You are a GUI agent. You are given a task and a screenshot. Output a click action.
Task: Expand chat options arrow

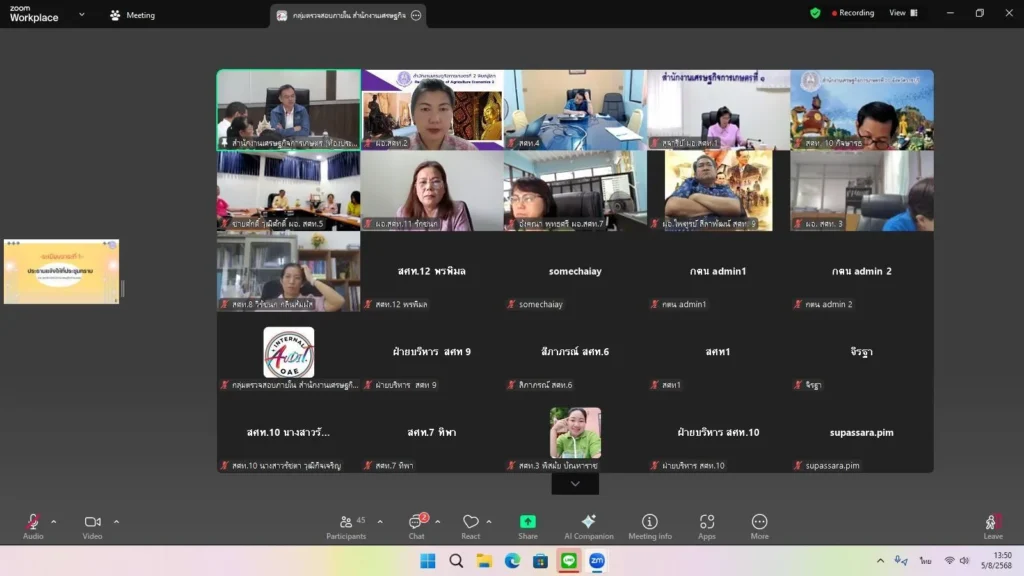(438, 522)
